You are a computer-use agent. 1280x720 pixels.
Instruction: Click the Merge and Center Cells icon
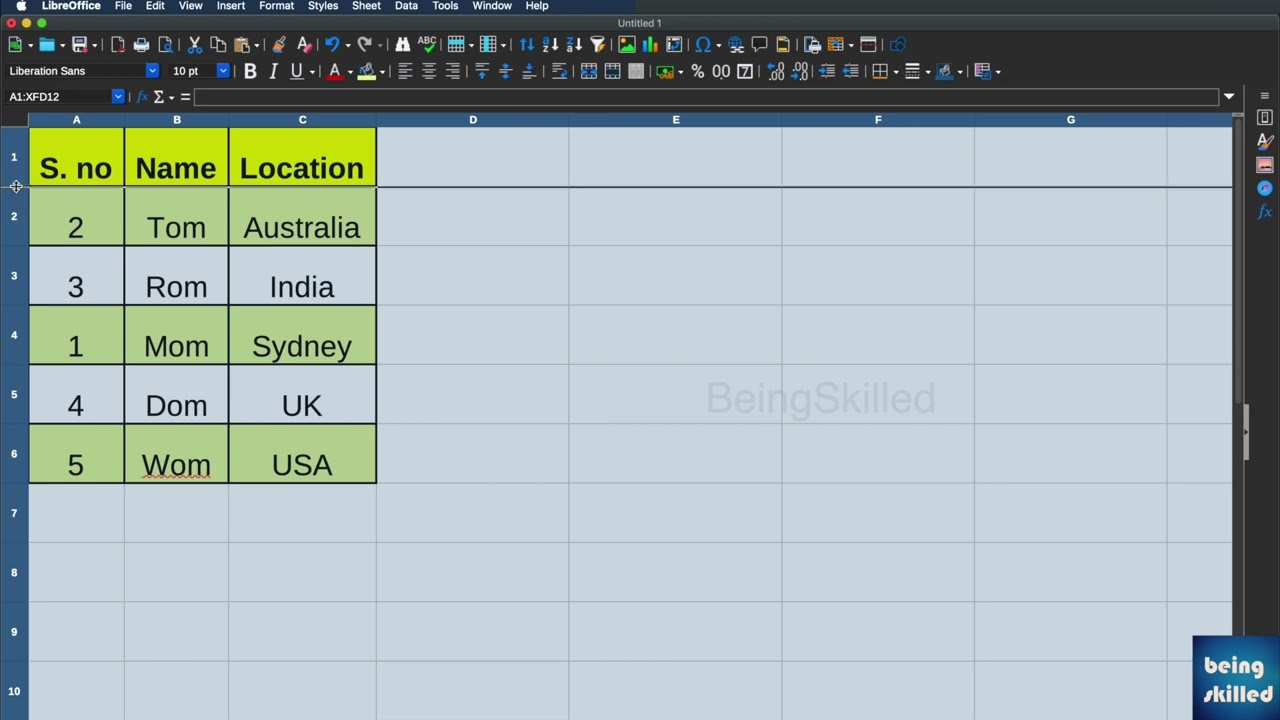click(x=588, y=71)
